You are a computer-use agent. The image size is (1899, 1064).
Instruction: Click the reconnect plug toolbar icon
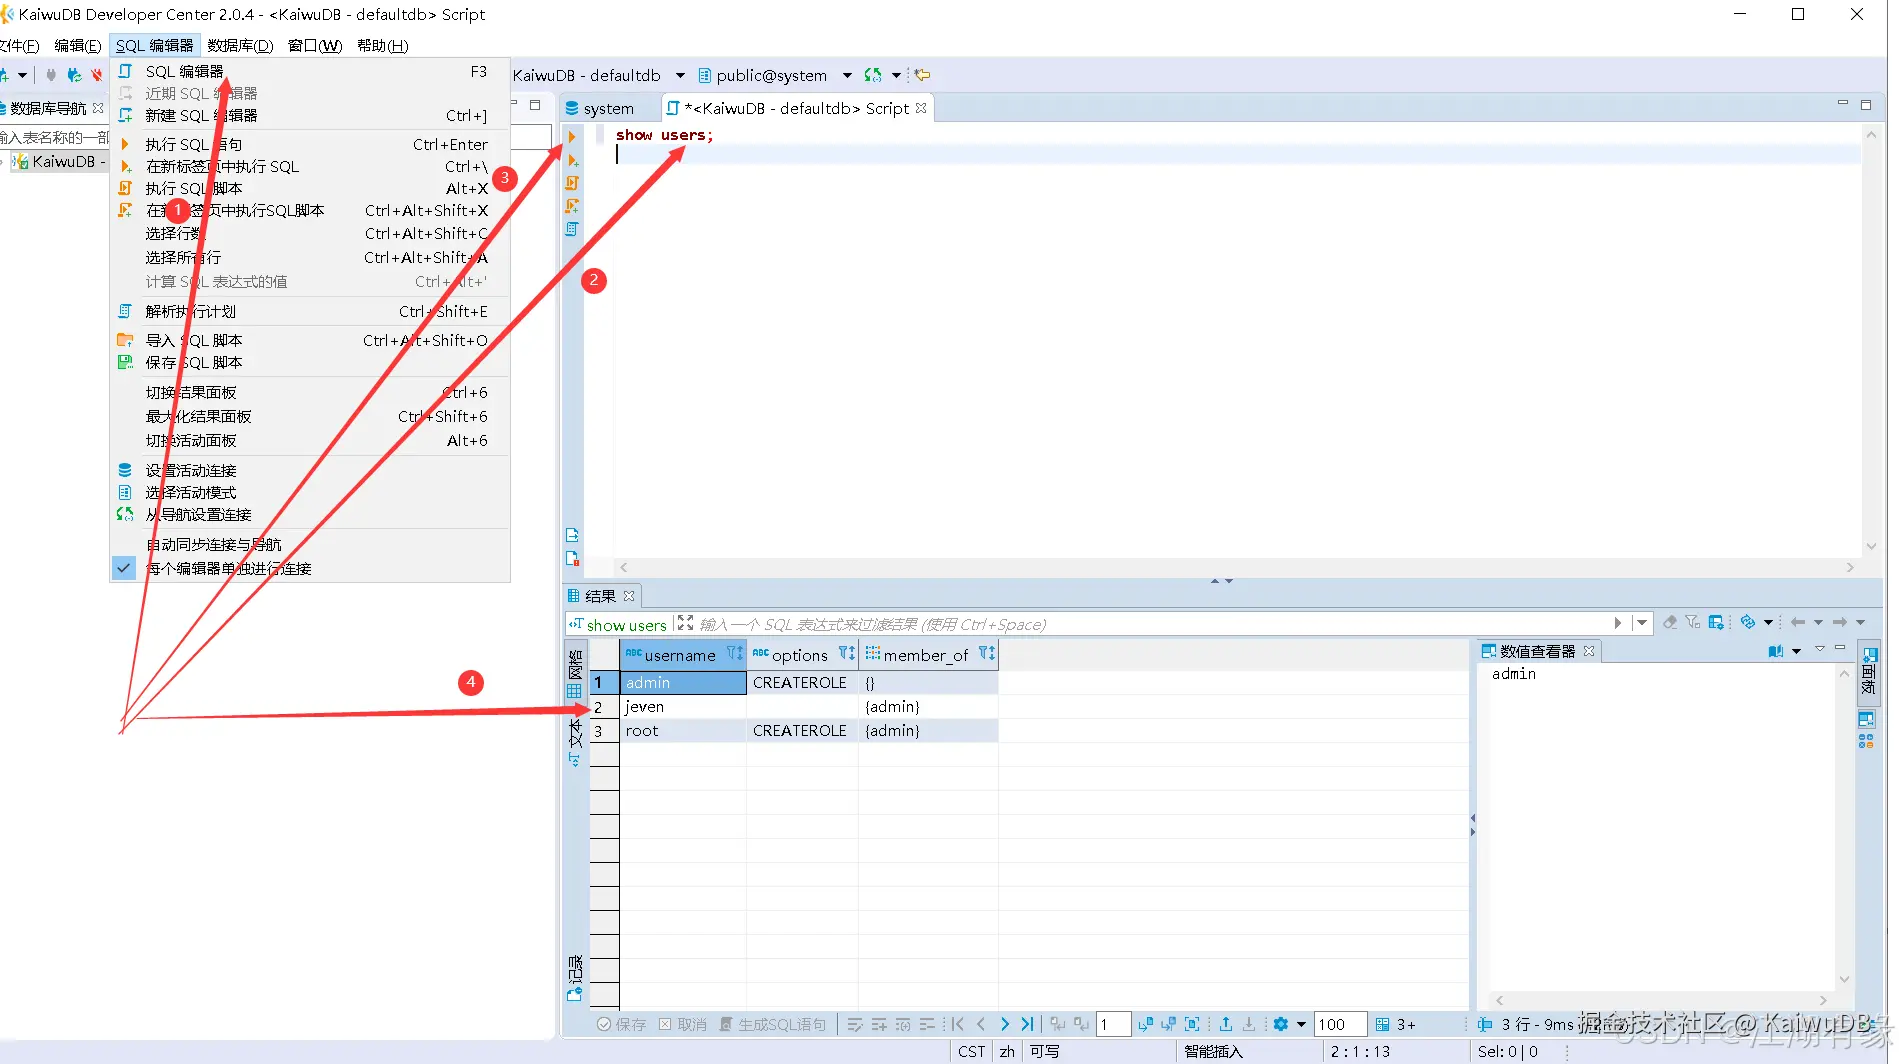[74, 75]
